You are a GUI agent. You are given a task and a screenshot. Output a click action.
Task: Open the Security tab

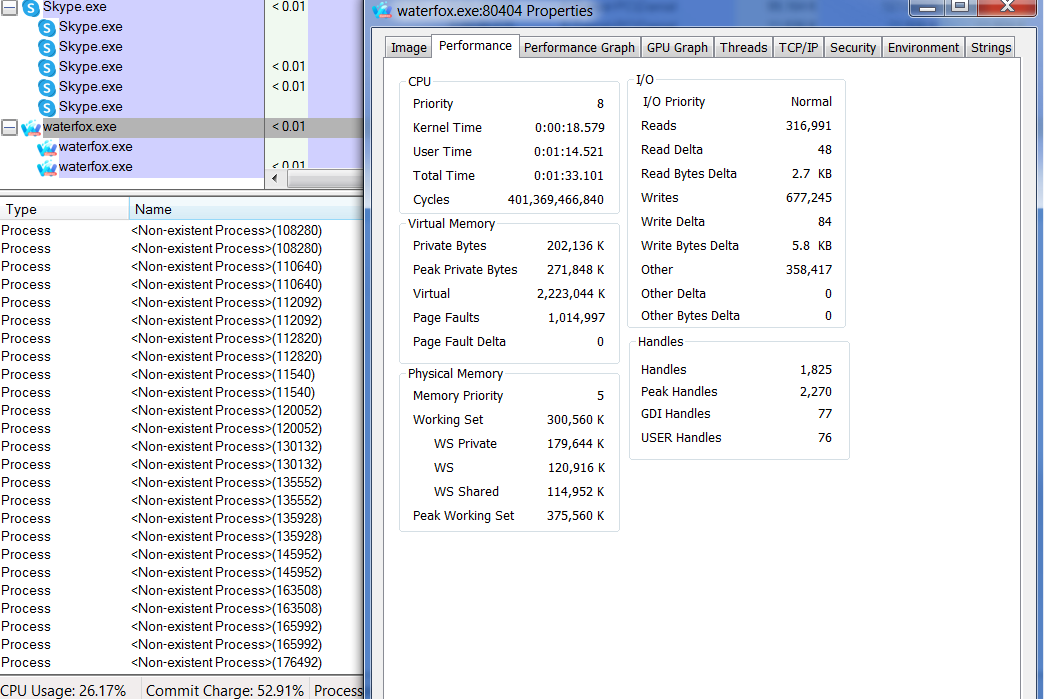(x=852, y=47)
